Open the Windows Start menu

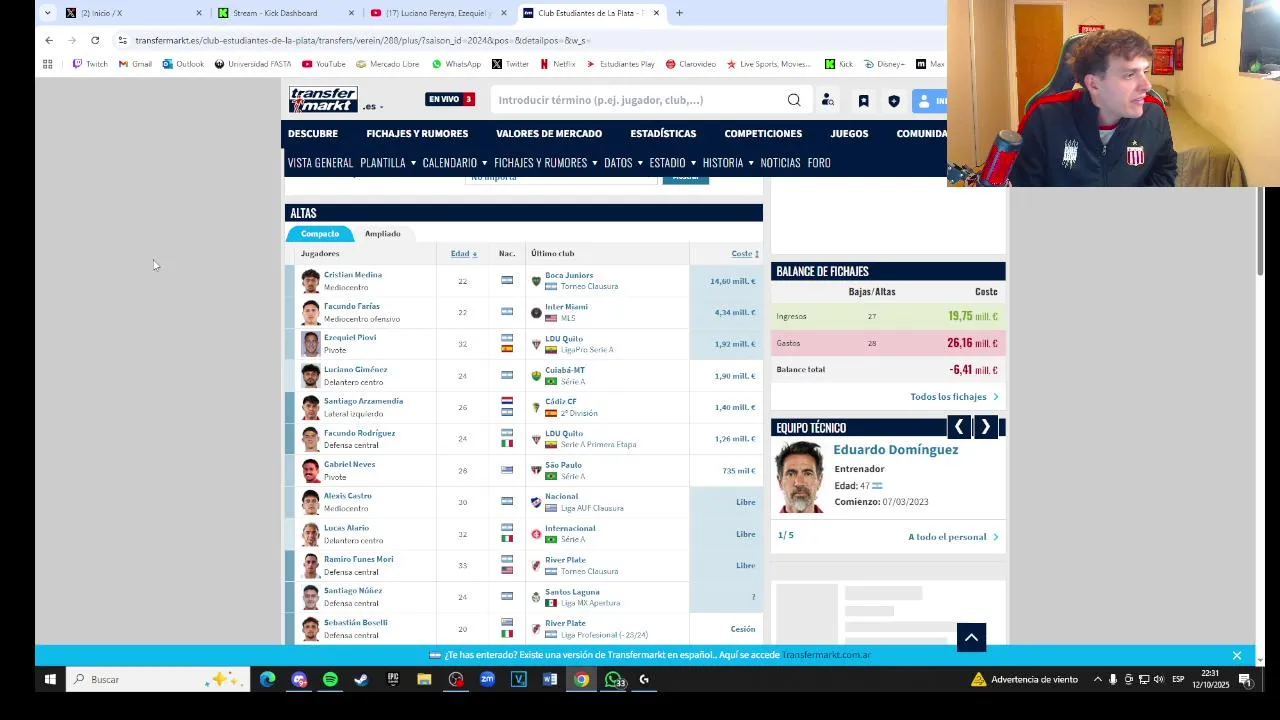click(x=50, y=680)
